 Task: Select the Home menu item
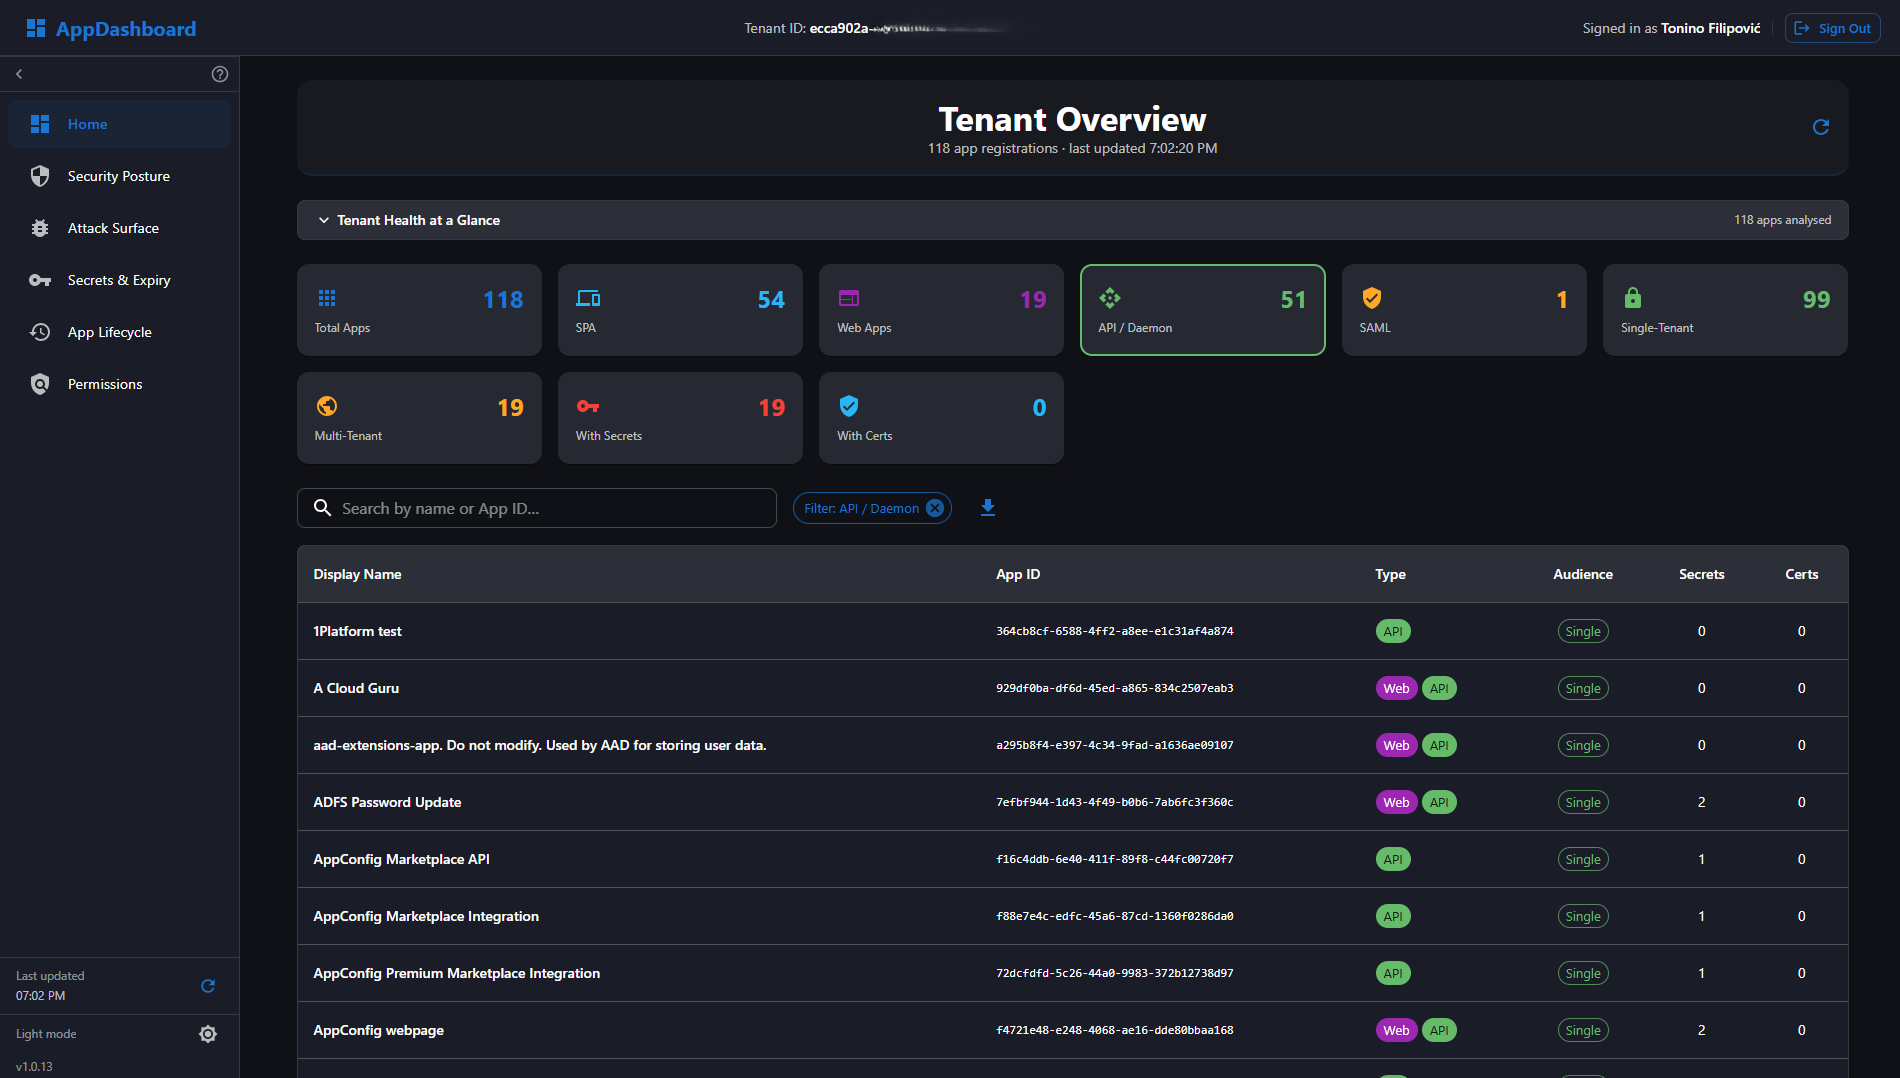coord(87,124)
